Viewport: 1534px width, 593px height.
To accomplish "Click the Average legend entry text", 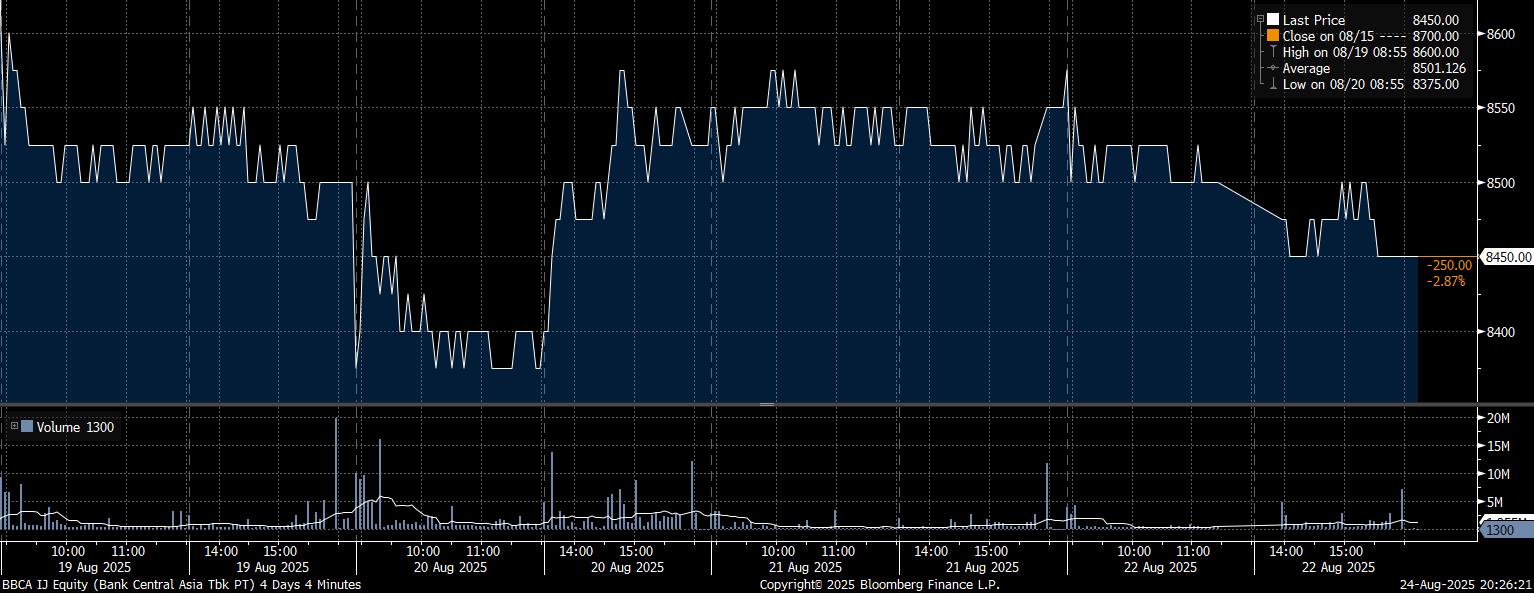I will point(1306,68).
